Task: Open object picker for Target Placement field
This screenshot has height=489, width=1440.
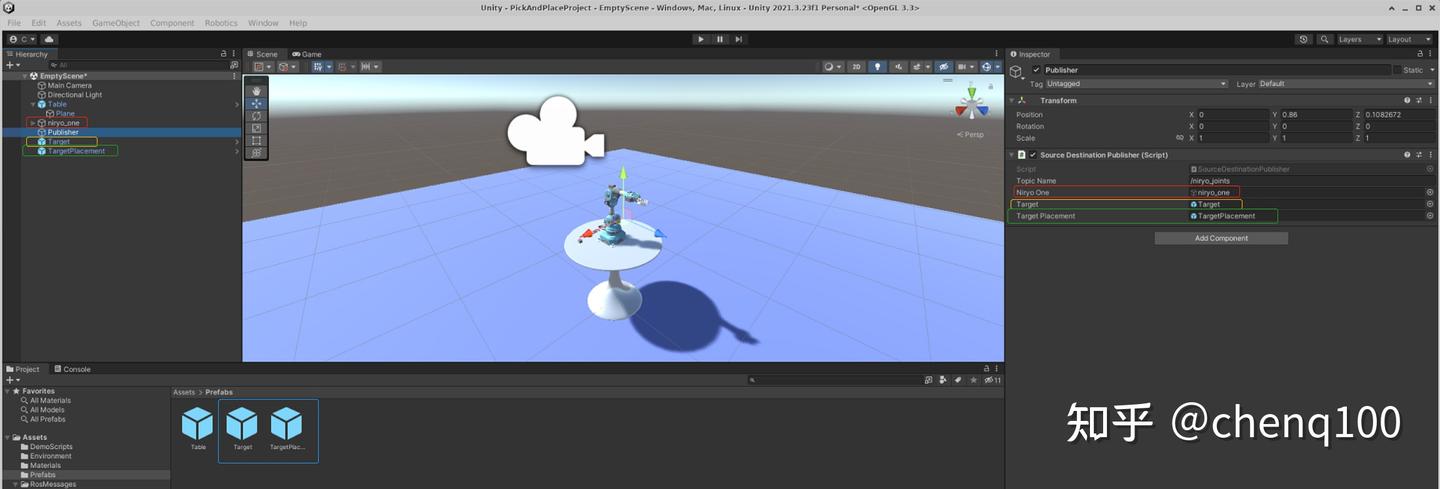Action: pos(1429,216)
